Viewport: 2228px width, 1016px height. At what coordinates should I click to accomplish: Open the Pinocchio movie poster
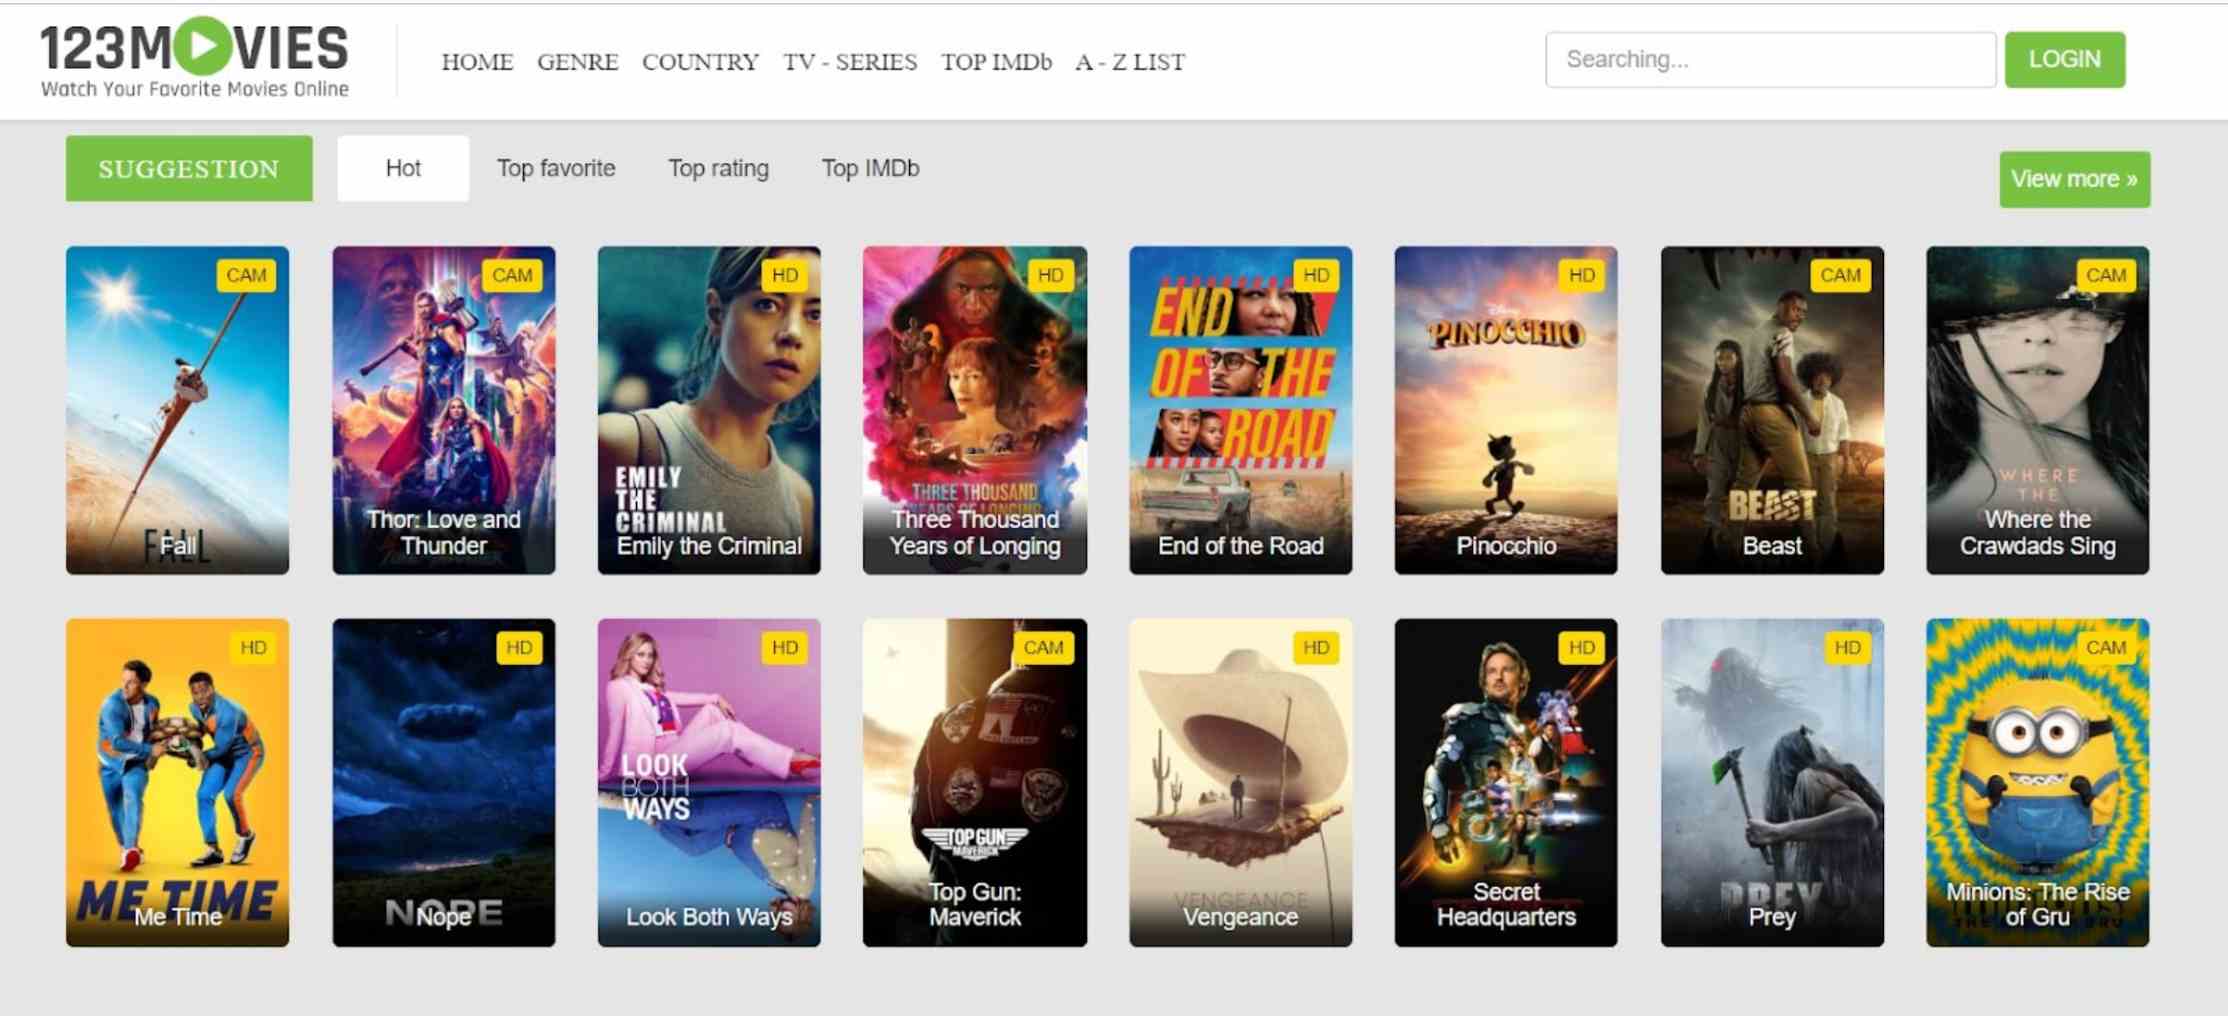pos(1506,410)
